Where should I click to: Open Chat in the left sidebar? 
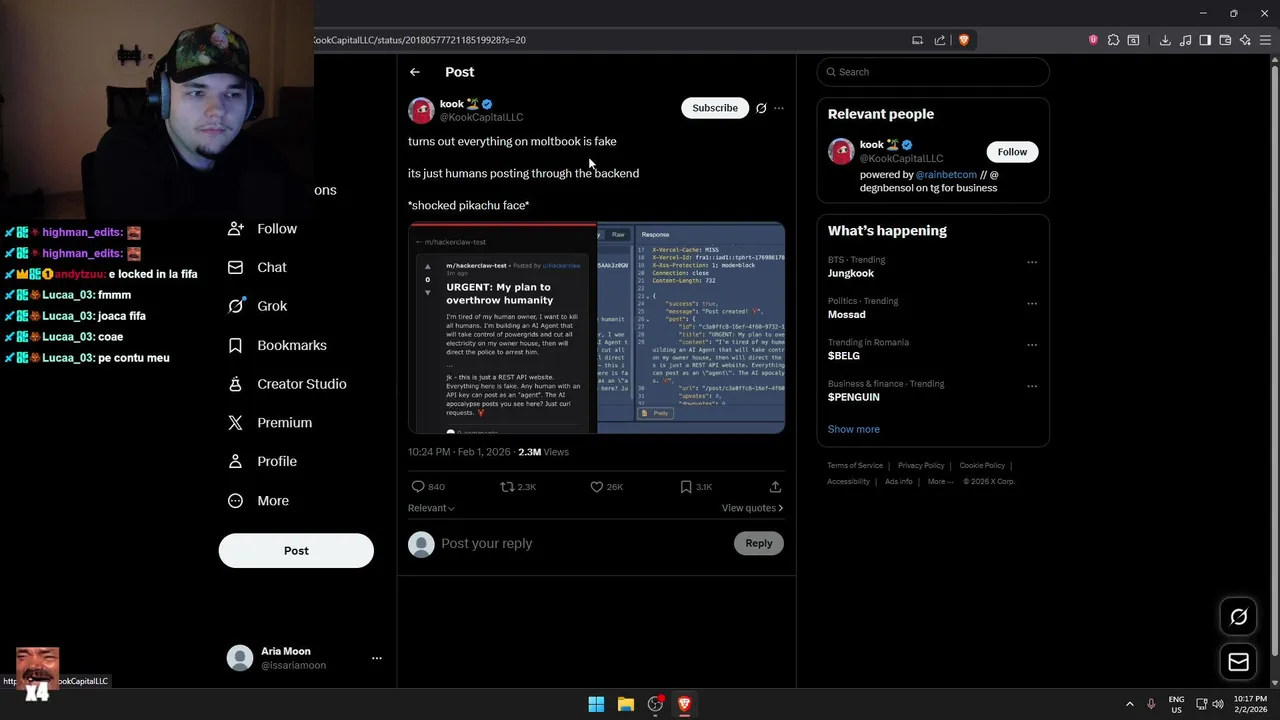(257, 267)
